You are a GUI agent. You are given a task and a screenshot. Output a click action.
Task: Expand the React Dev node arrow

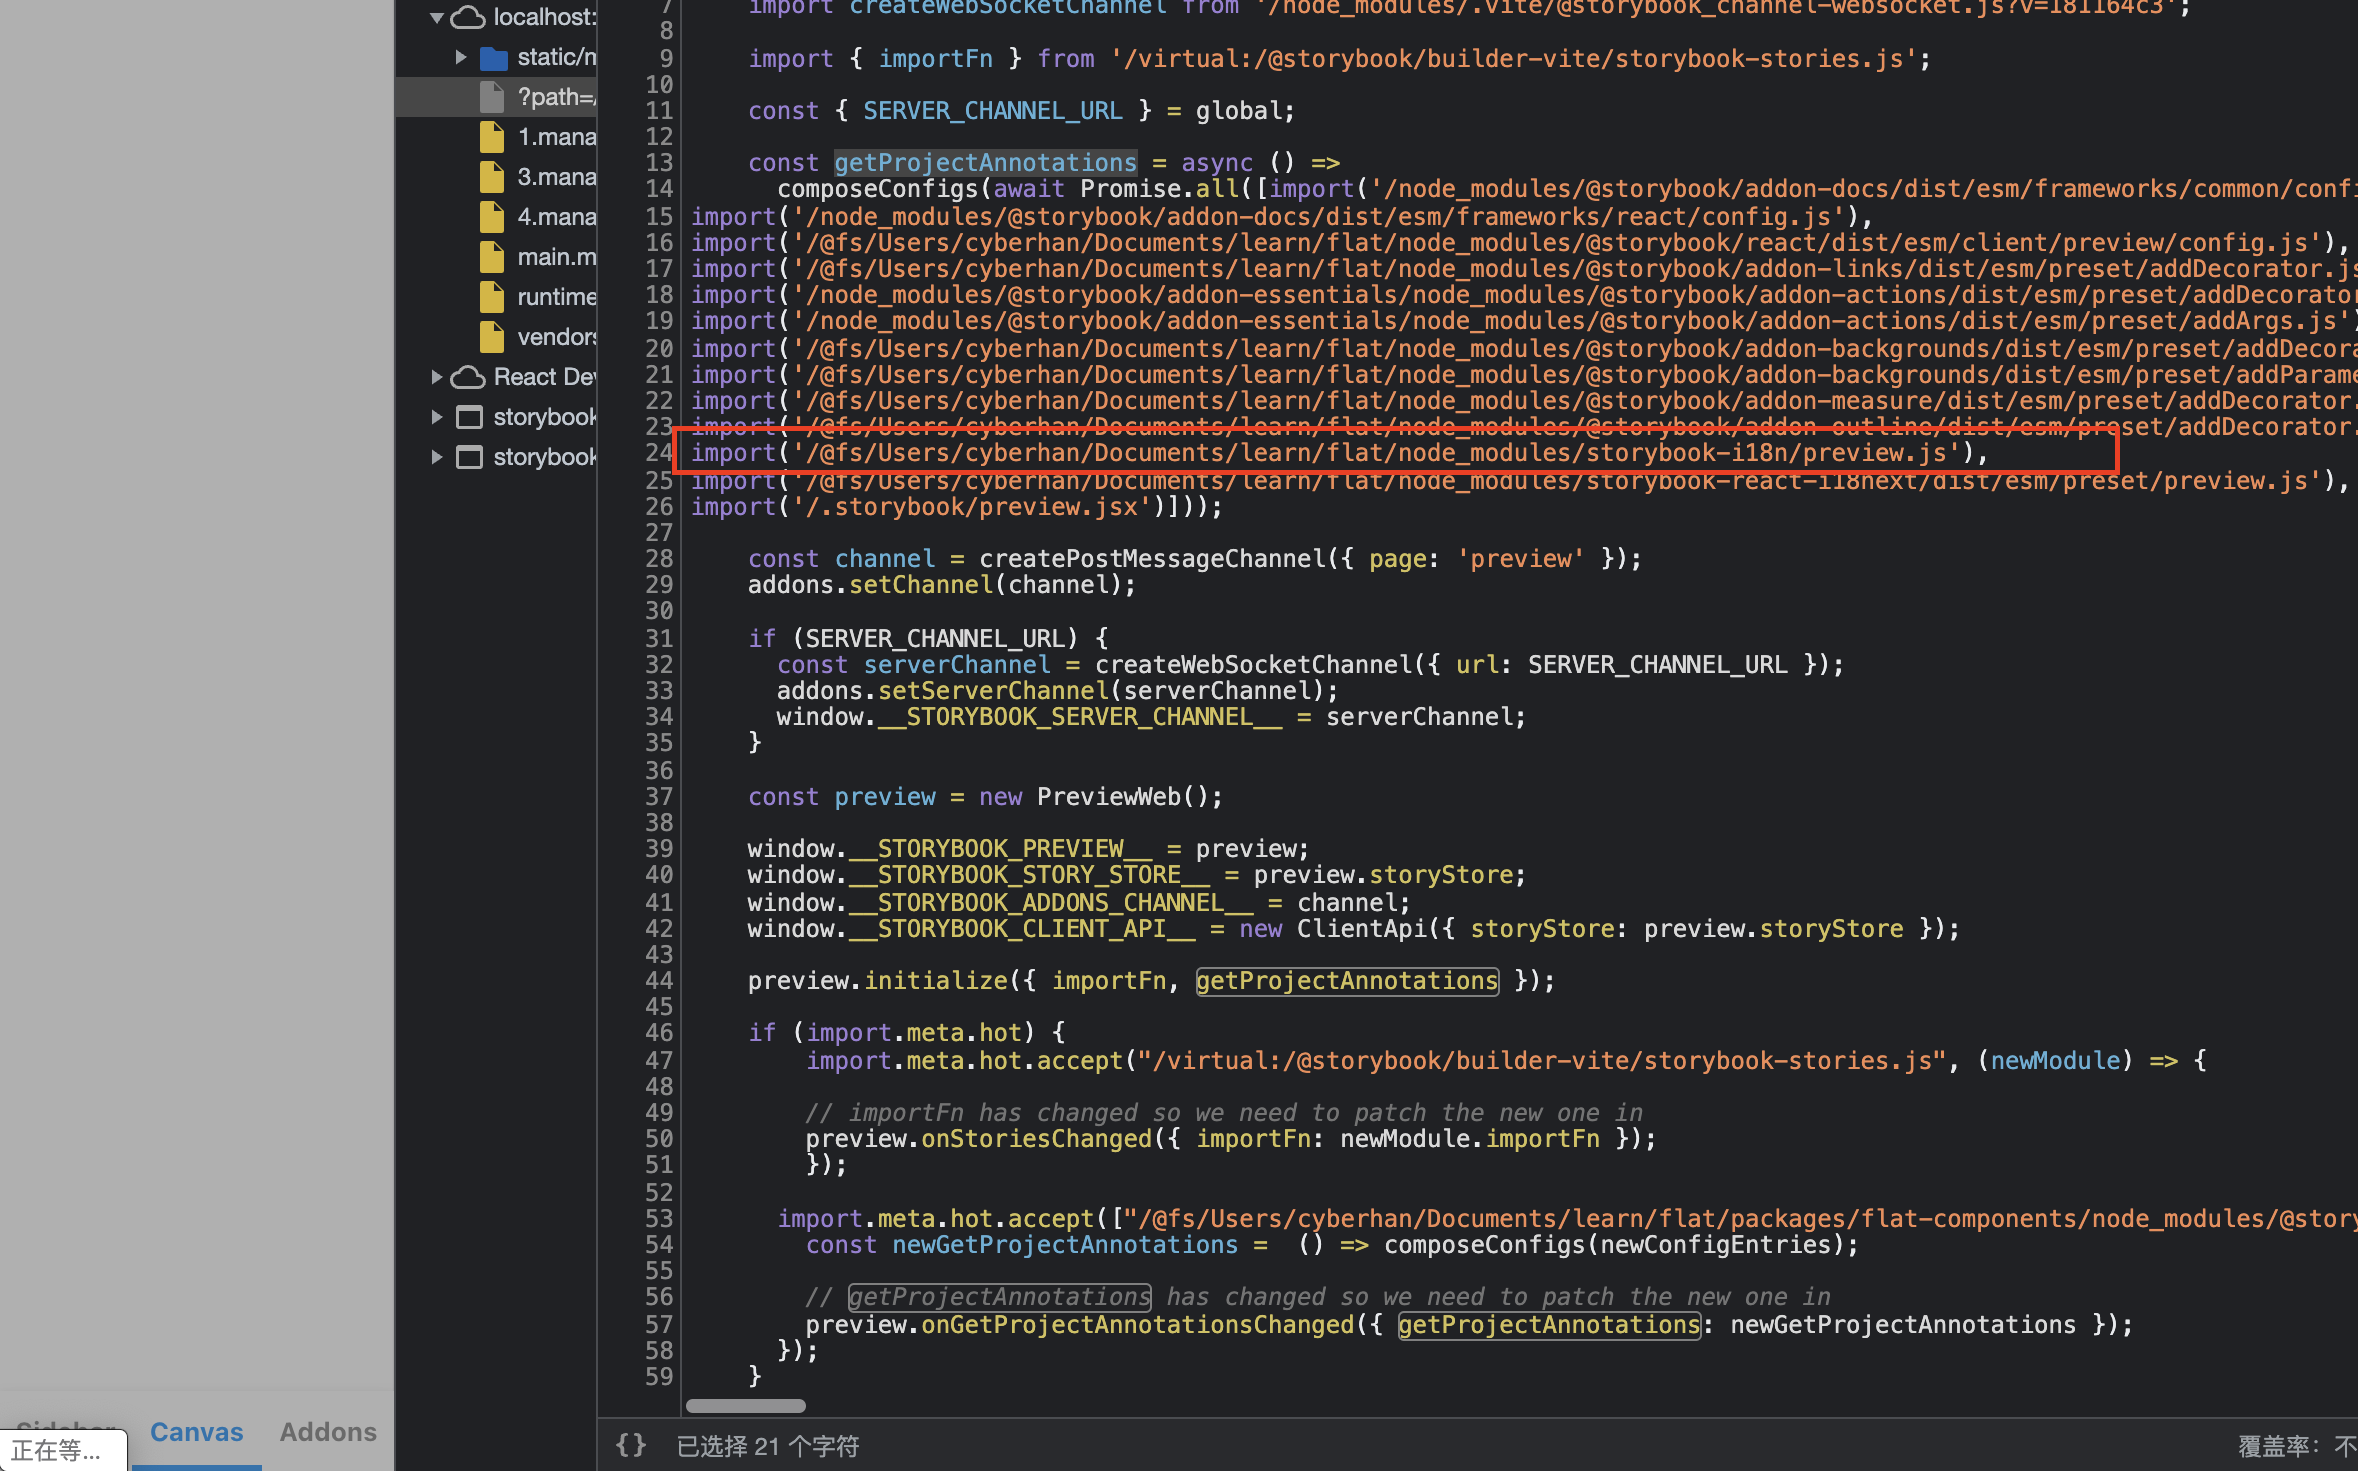437,377
